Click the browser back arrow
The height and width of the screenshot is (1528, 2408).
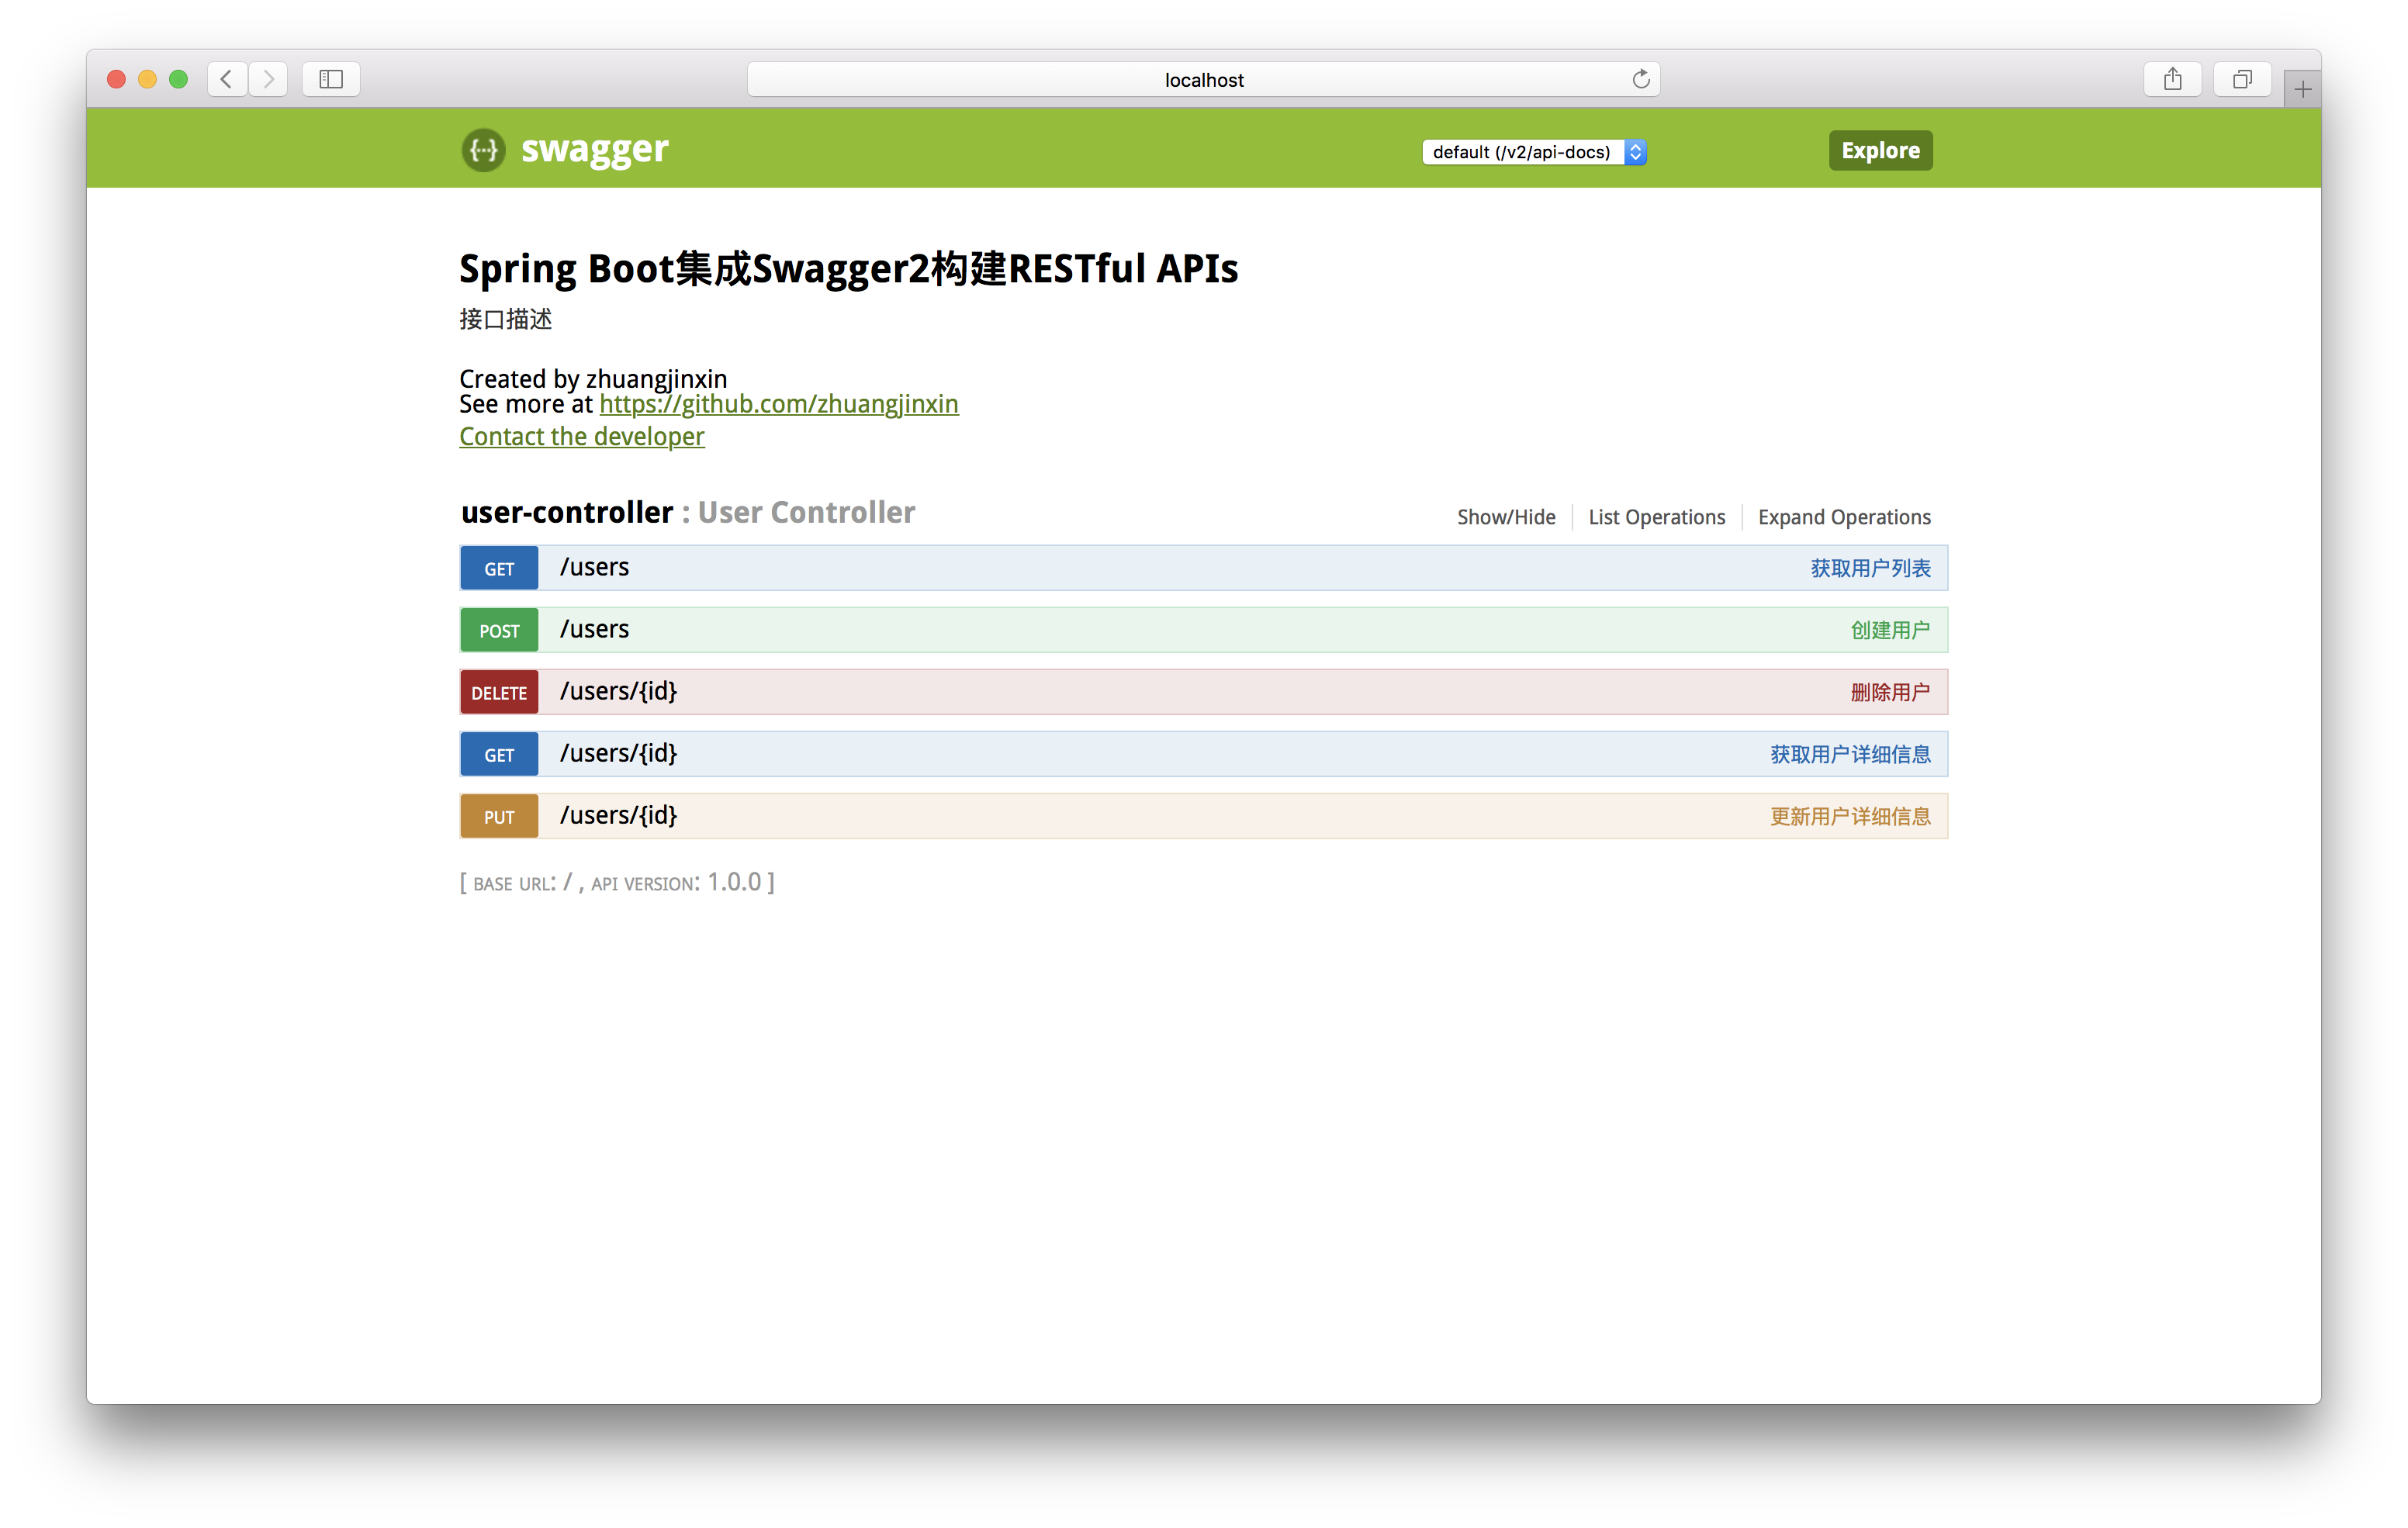point(227,79)
